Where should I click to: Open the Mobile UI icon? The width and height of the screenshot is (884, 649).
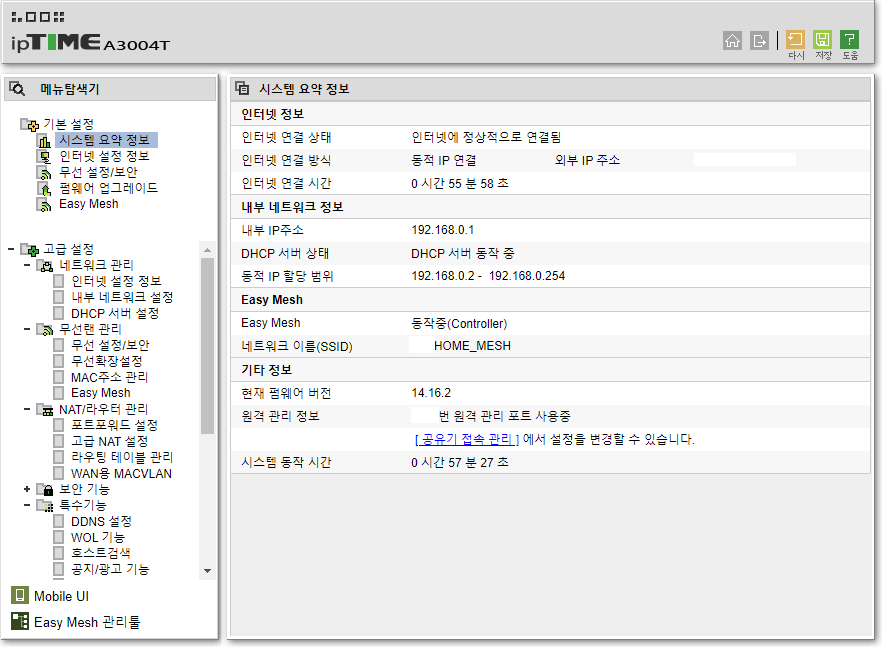[20, 595]
